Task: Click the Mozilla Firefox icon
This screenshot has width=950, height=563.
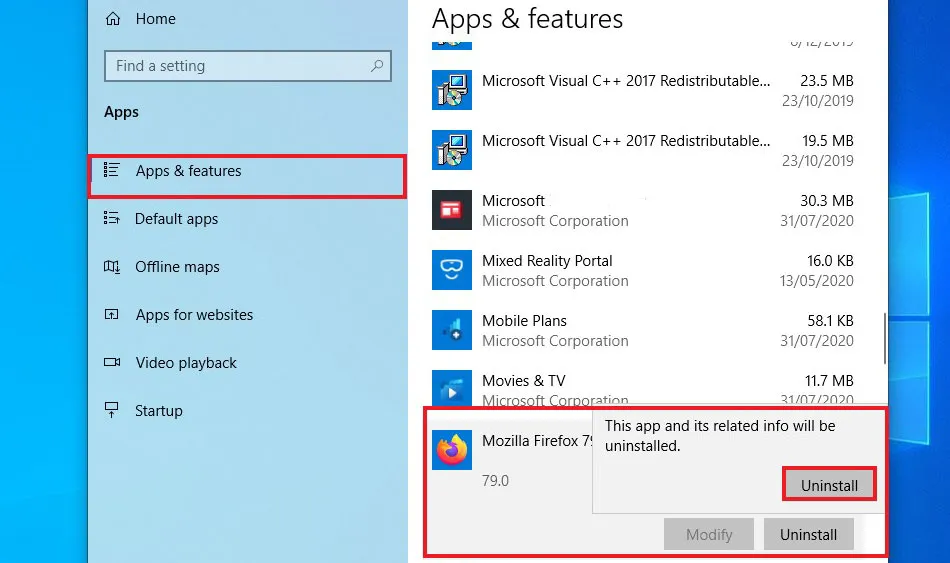Action: (452, 450)
